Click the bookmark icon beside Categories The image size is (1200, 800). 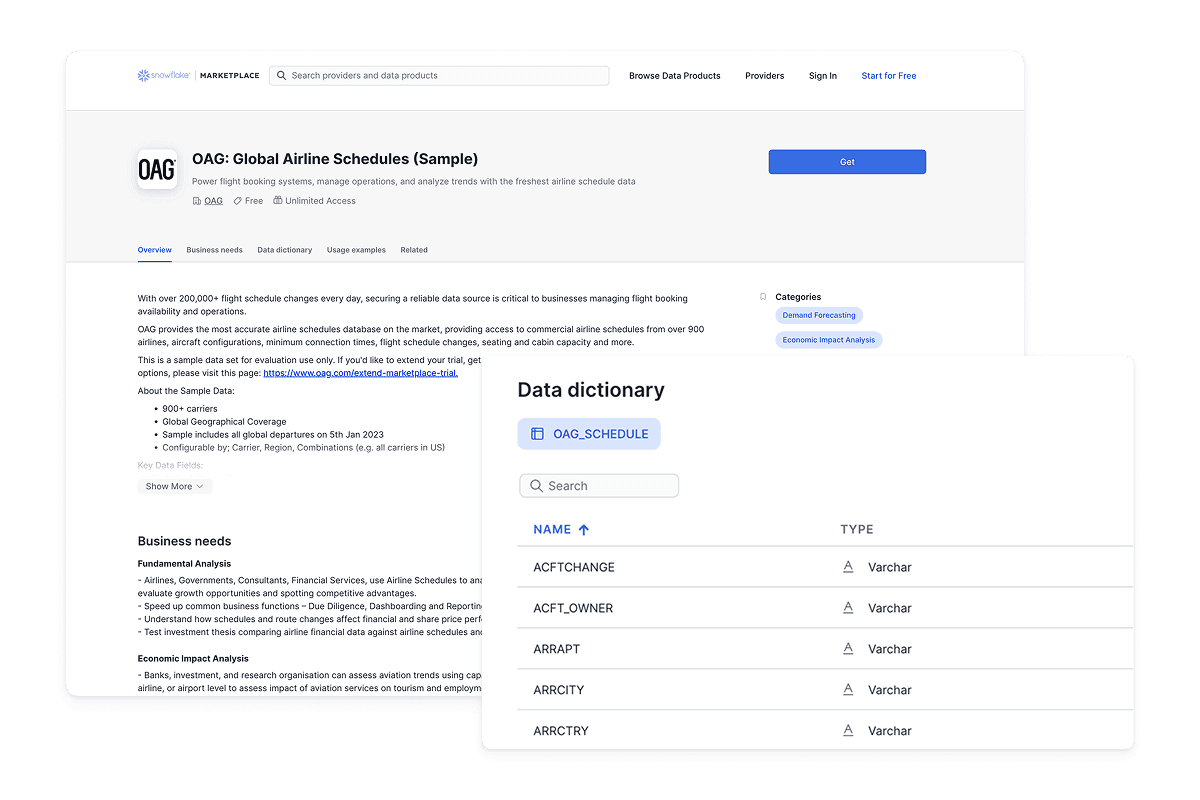click(x=764, y=296)
